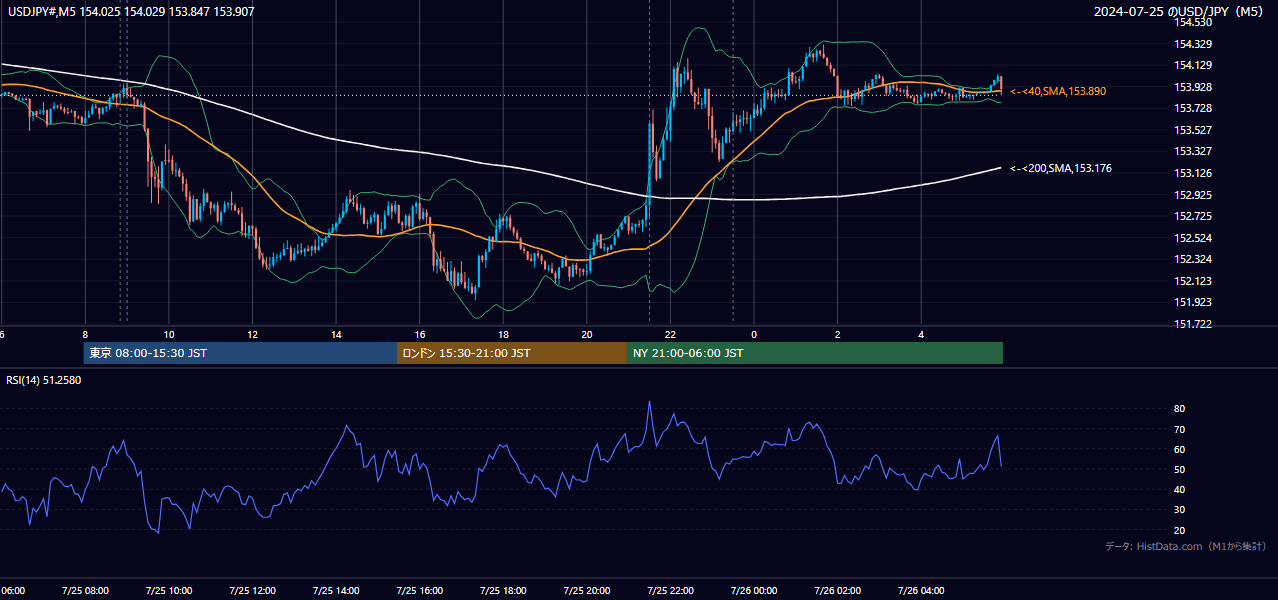Click price axis label 152.524
This screenshot has height=600, width=1278.
tap(1193, 238)
